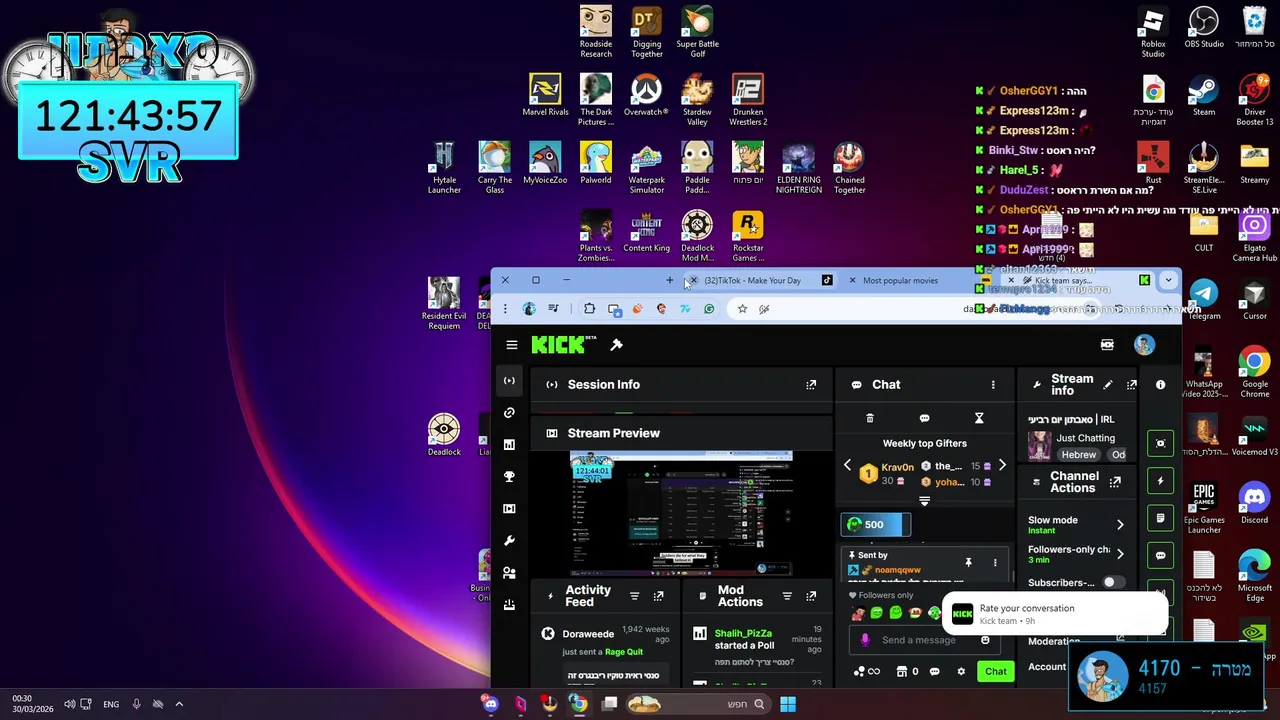1280x720 pixels.
Task: Open the info circle icon at dashboard right
Action: point(1160,384)
